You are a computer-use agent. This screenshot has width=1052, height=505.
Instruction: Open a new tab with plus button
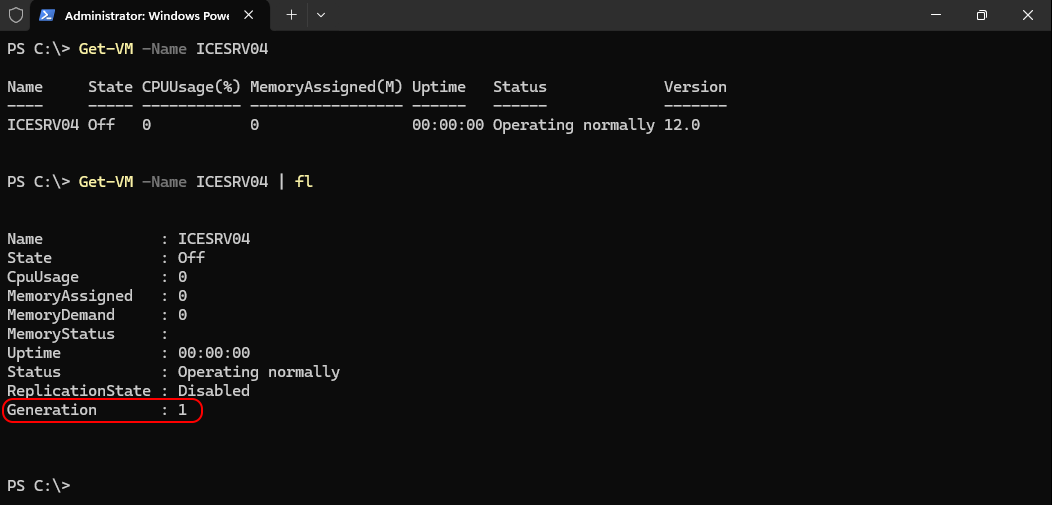point(291,15)
